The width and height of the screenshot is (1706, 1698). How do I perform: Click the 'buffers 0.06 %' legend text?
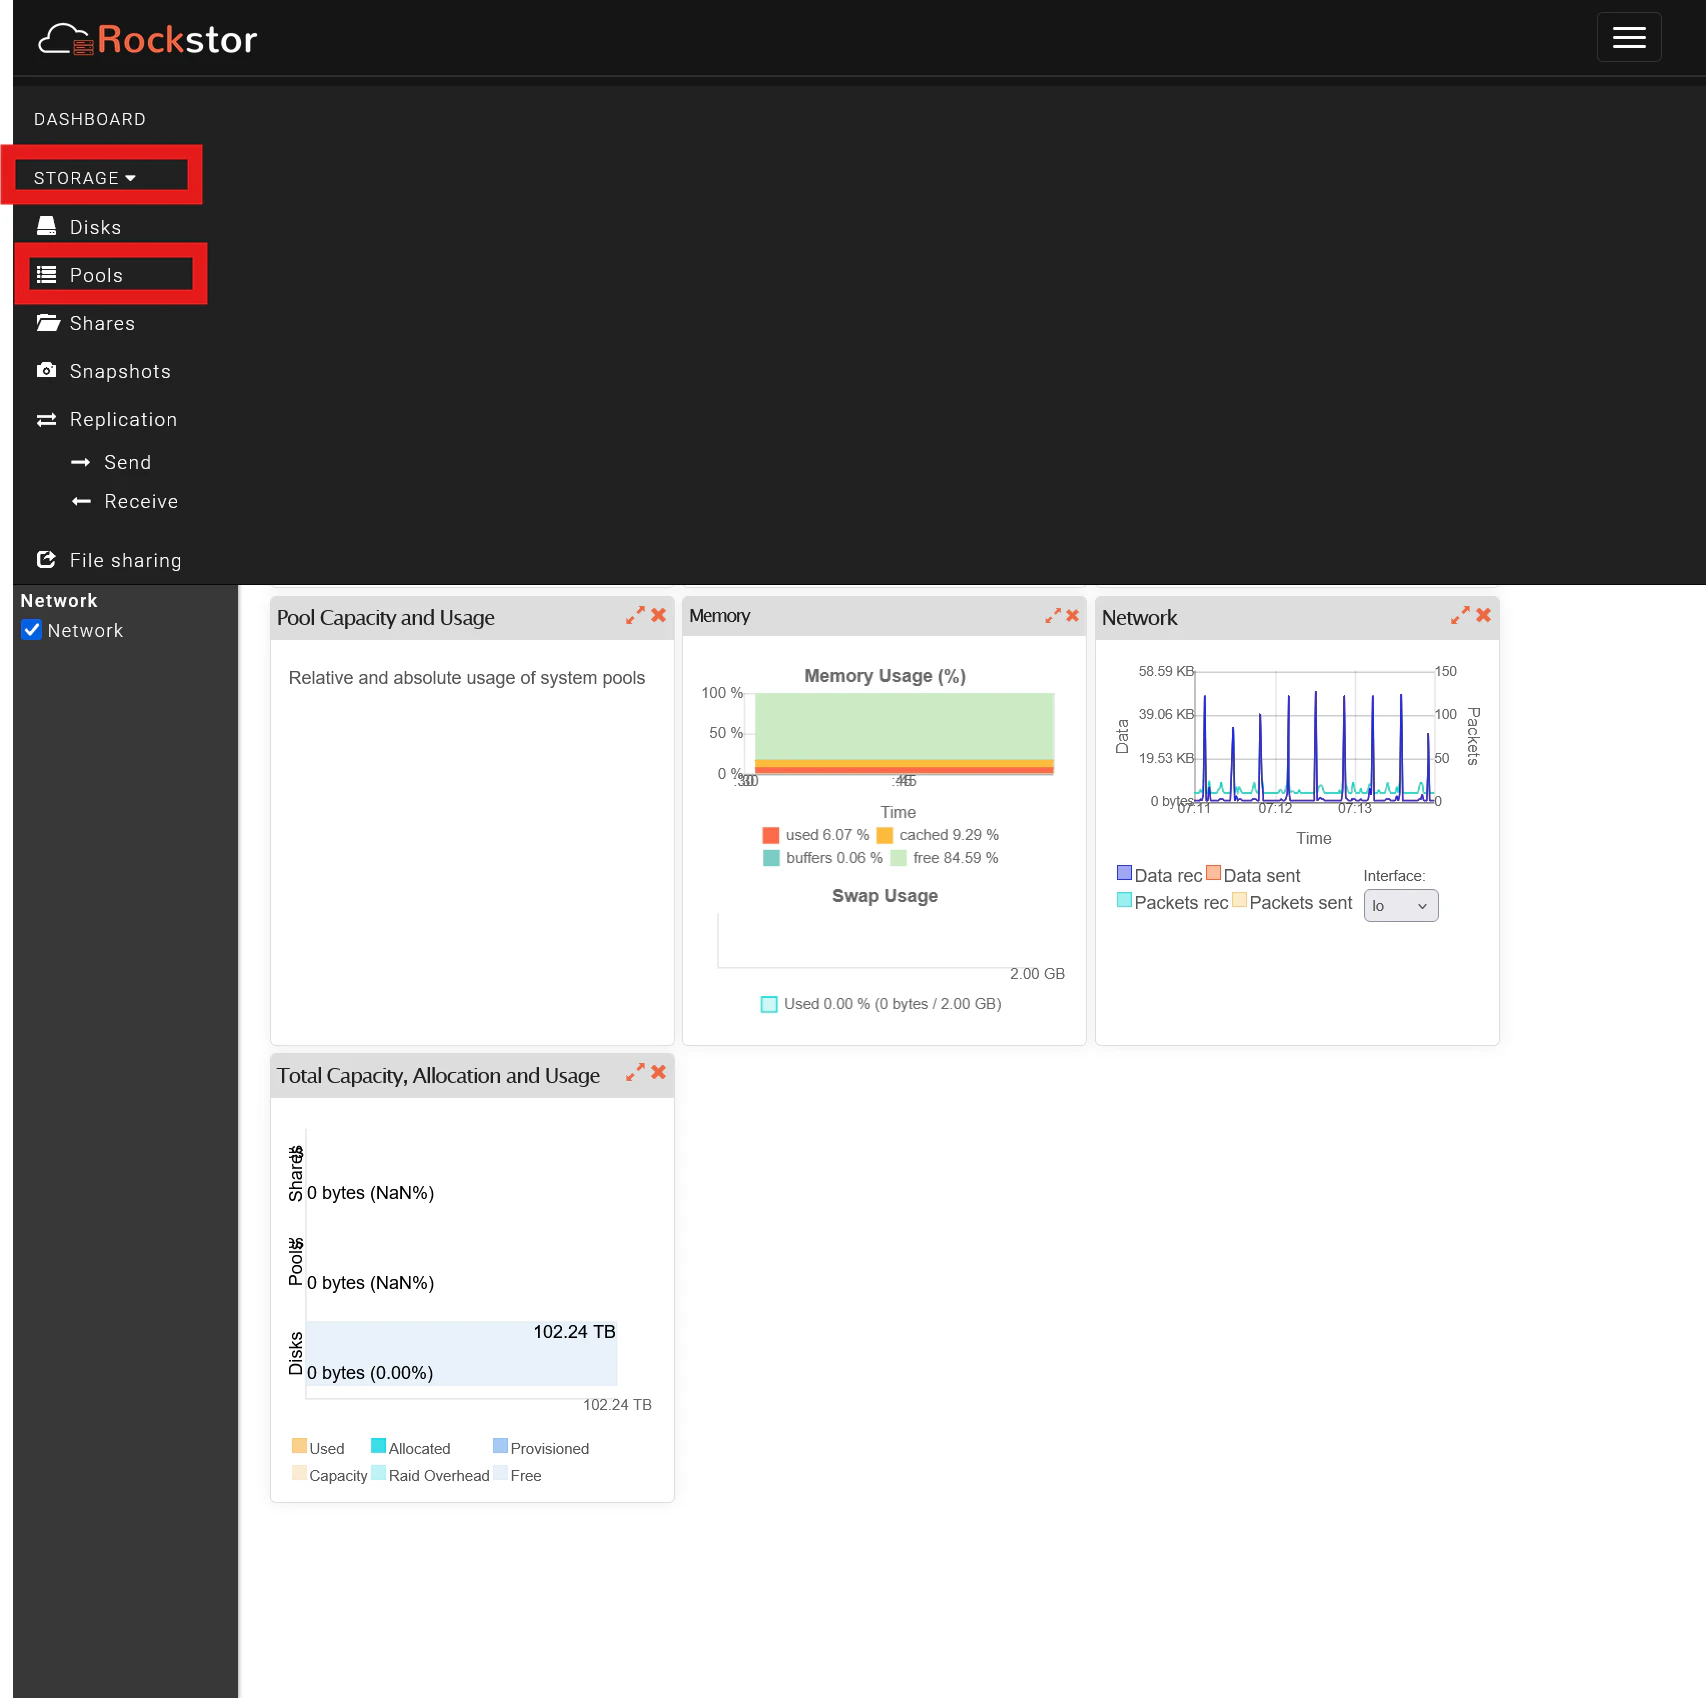(834, 858)
